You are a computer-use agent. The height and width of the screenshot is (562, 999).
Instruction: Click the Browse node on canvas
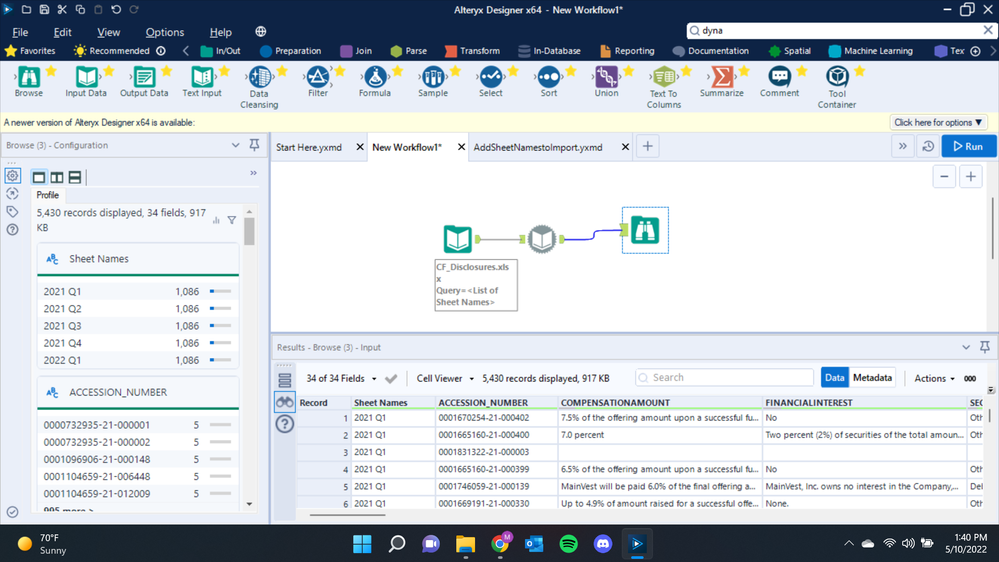645,230
